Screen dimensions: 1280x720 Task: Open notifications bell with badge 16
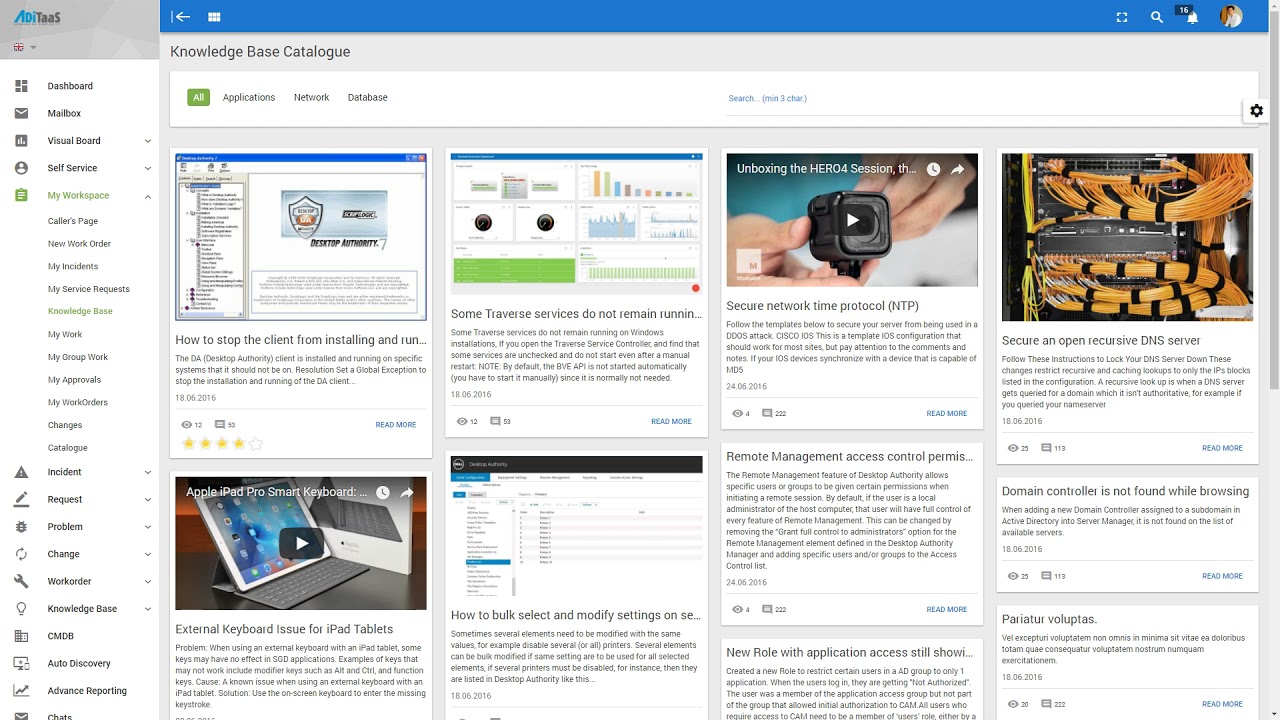tap(1191, 17)
